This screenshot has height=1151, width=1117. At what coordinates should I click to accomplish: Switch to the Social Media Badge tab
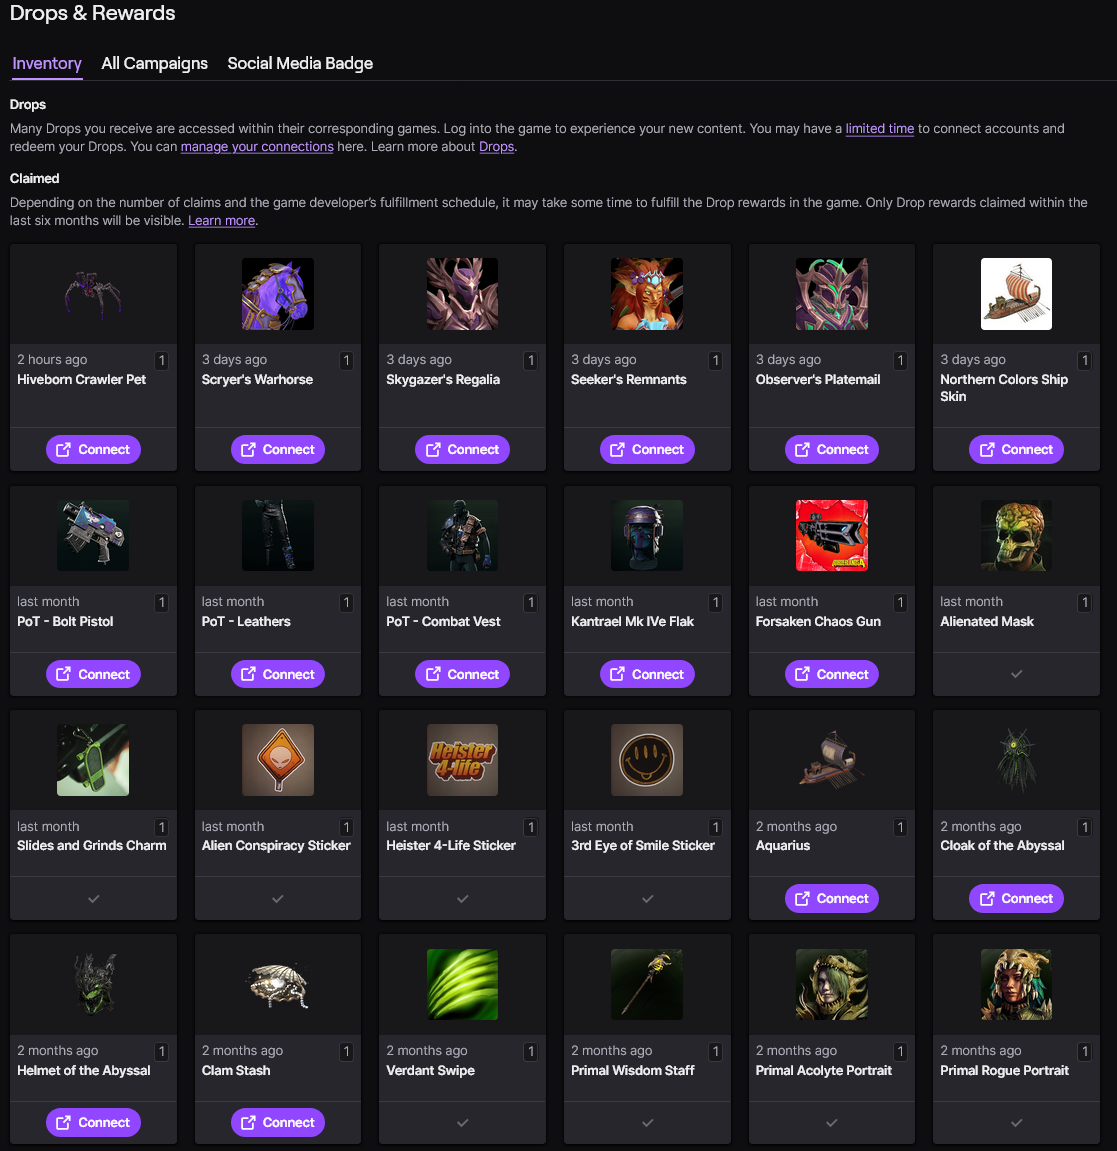pyautogui.click(x=300, y=63)
